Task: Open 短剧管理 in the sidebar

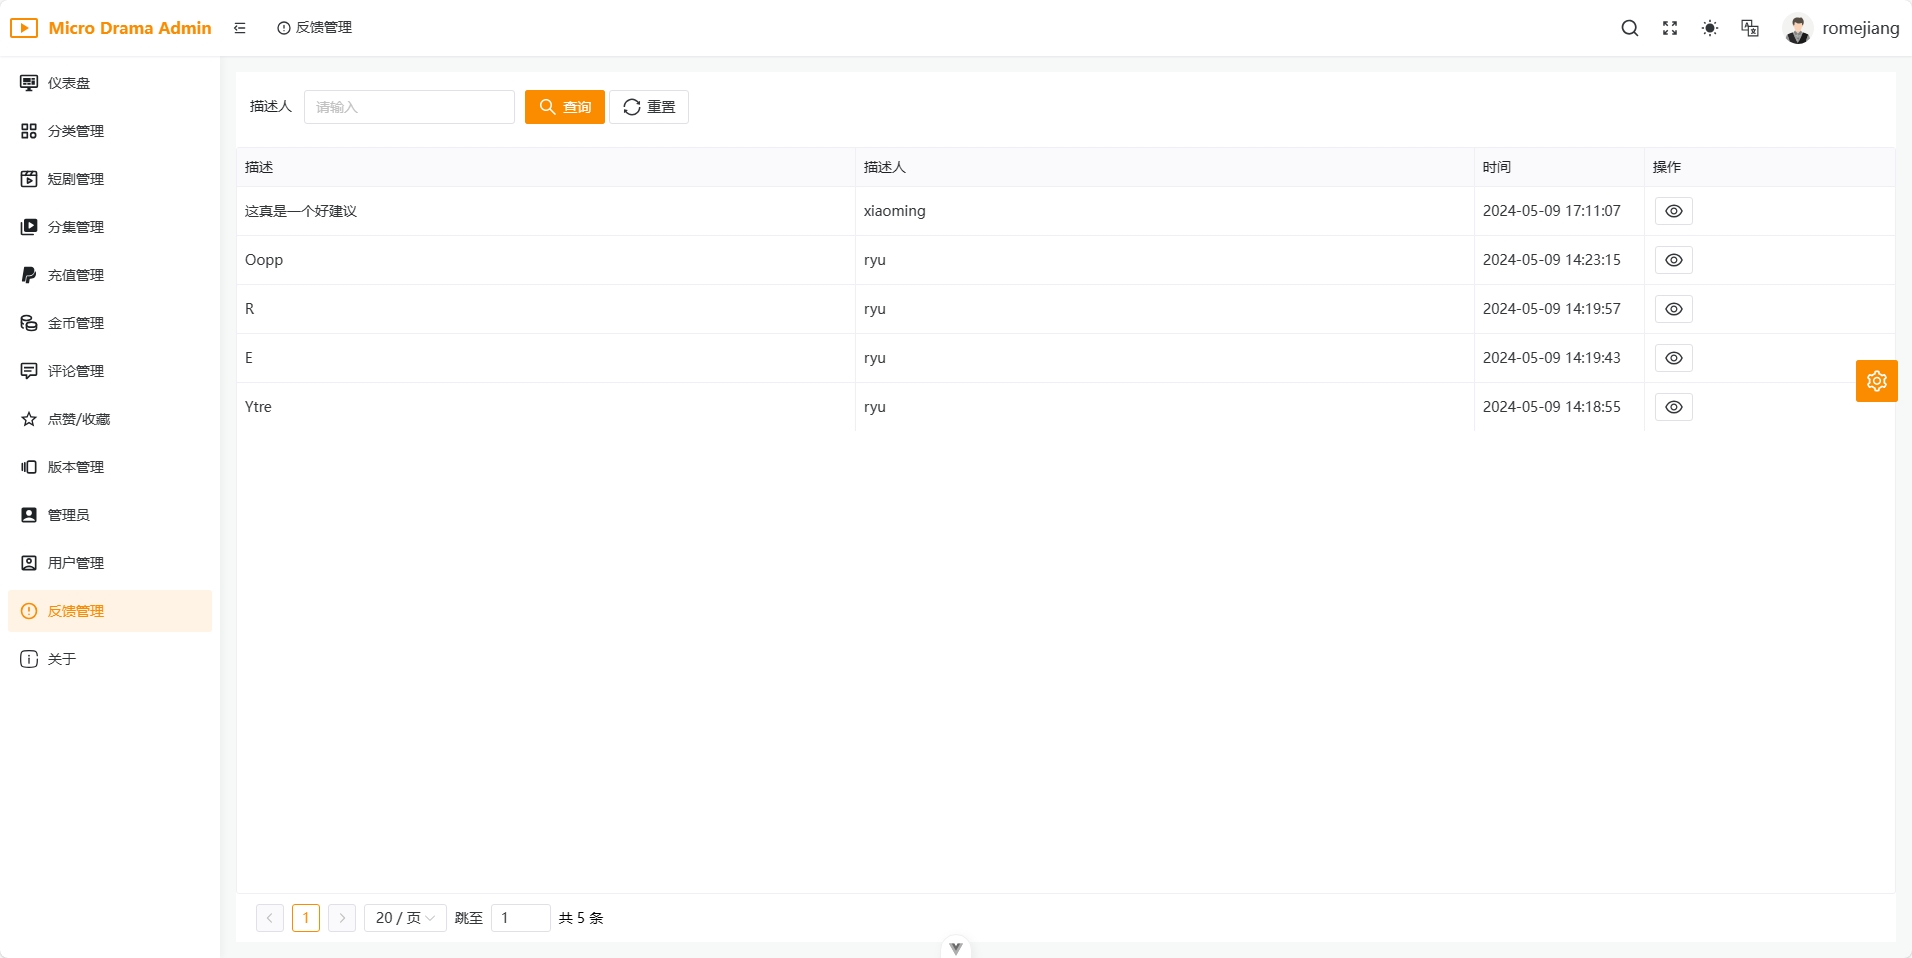Action: [76, 179]
